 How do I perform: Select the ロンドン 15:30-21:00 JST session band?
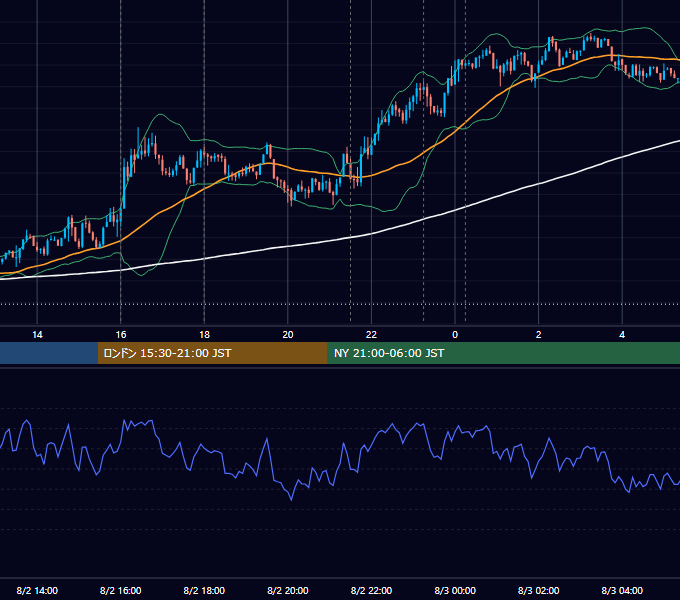tap(212, 353)
